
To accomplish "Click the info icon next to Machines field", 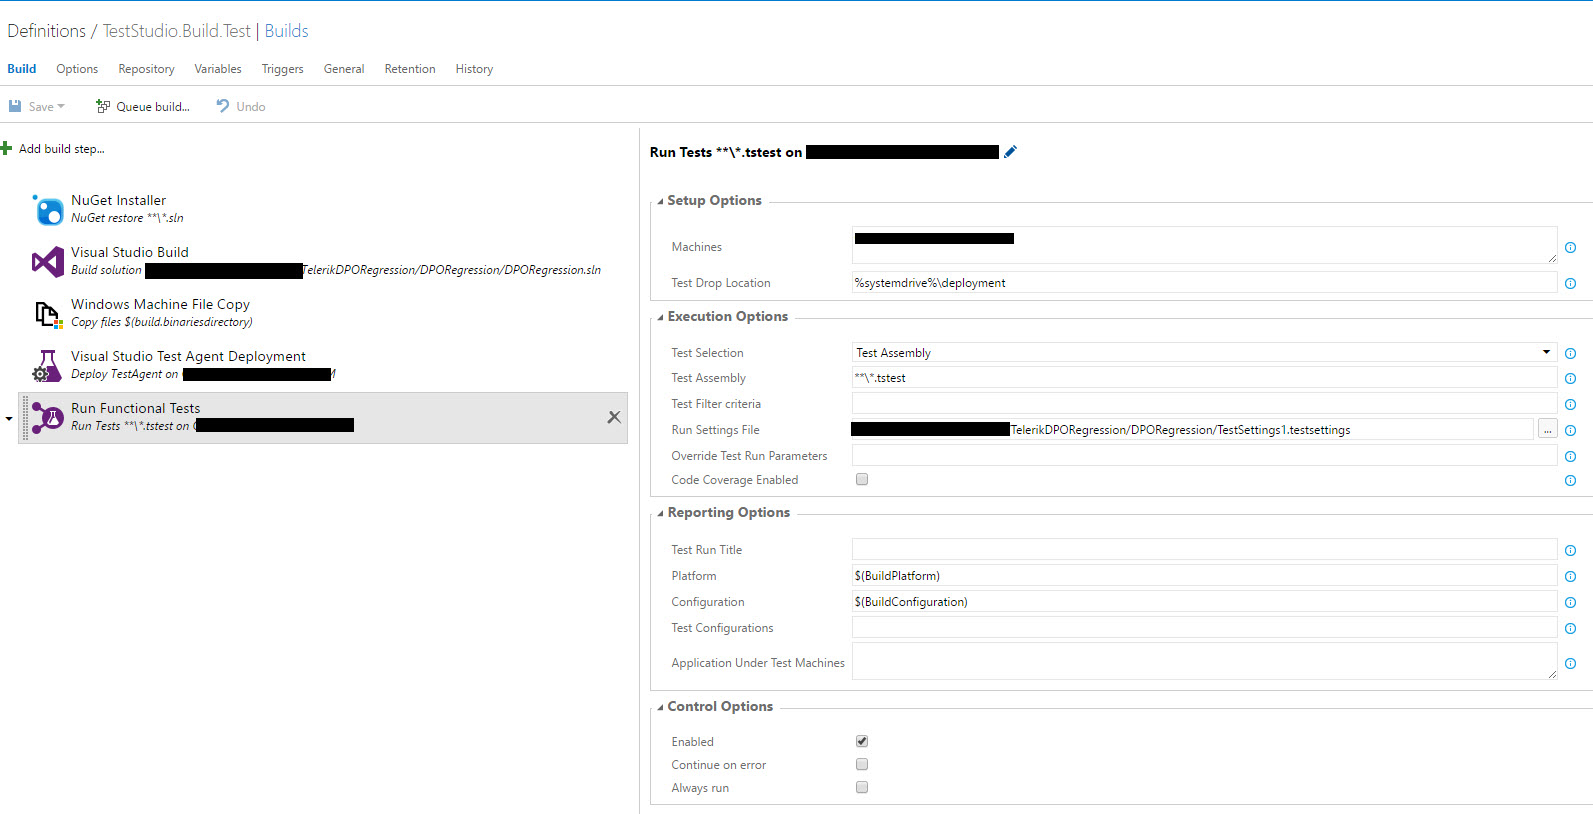I will [x=1570, y=248].
